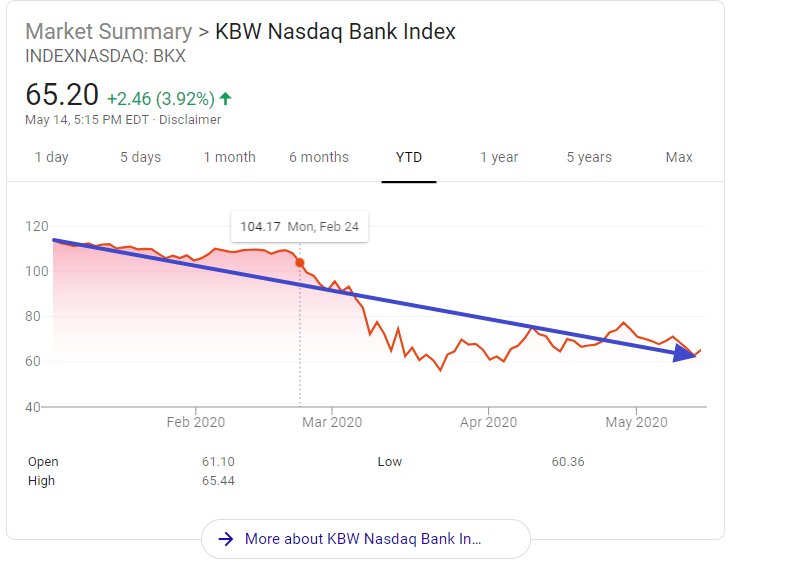Image resolution: width=793 pixels, height=561 pixels.
Task: Open the 6 months chart tab
Action: tap(319, 157)
